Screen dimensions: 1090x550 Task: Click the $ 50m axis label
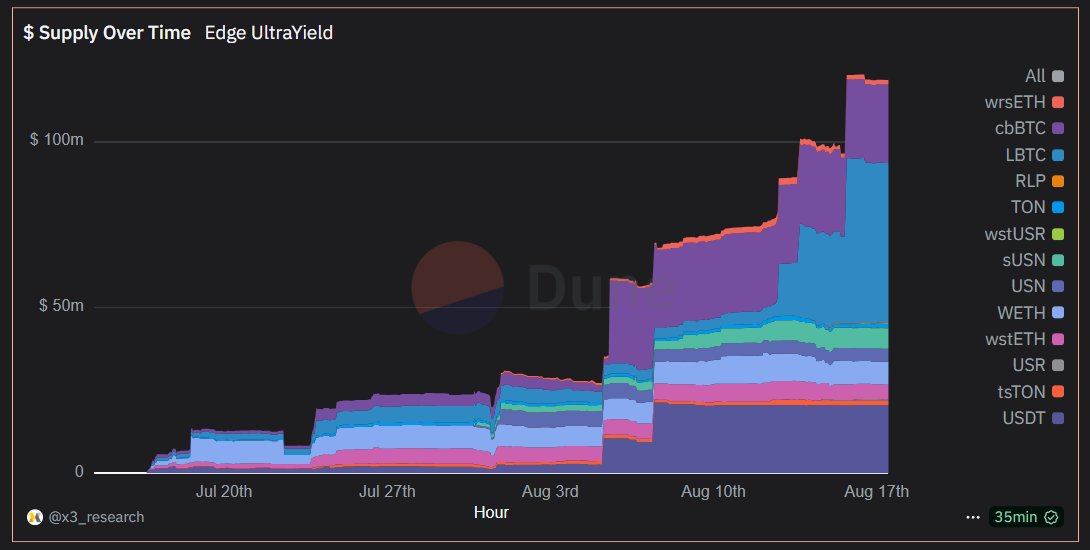(61, 306)
